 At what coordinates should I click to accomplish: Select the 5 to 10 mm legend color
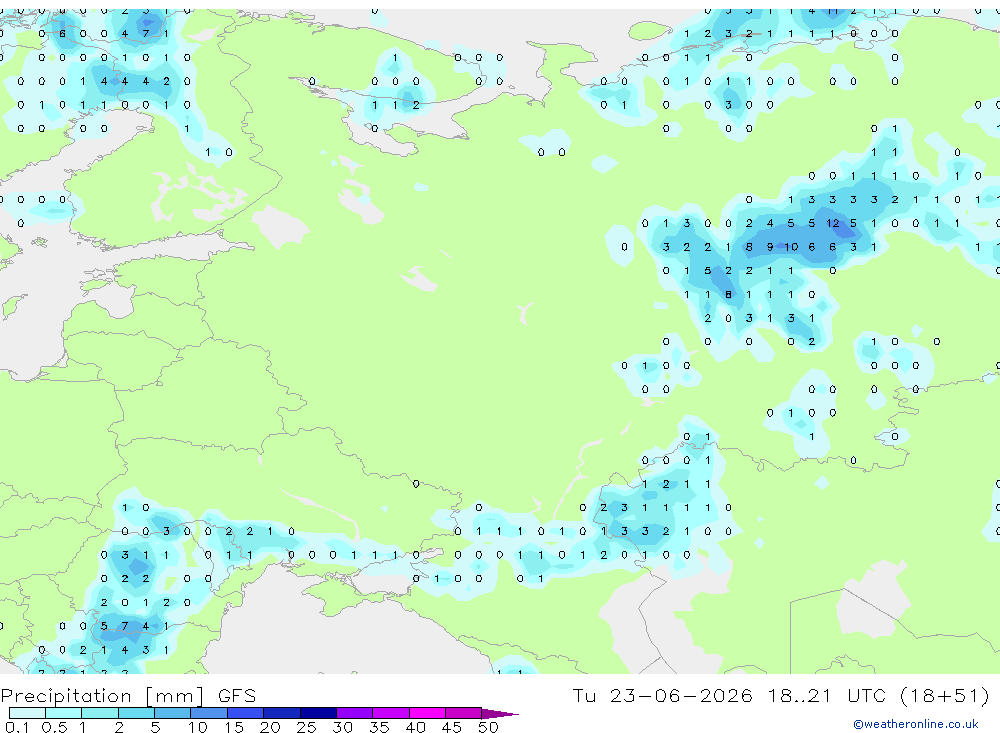tap(172, 713)
